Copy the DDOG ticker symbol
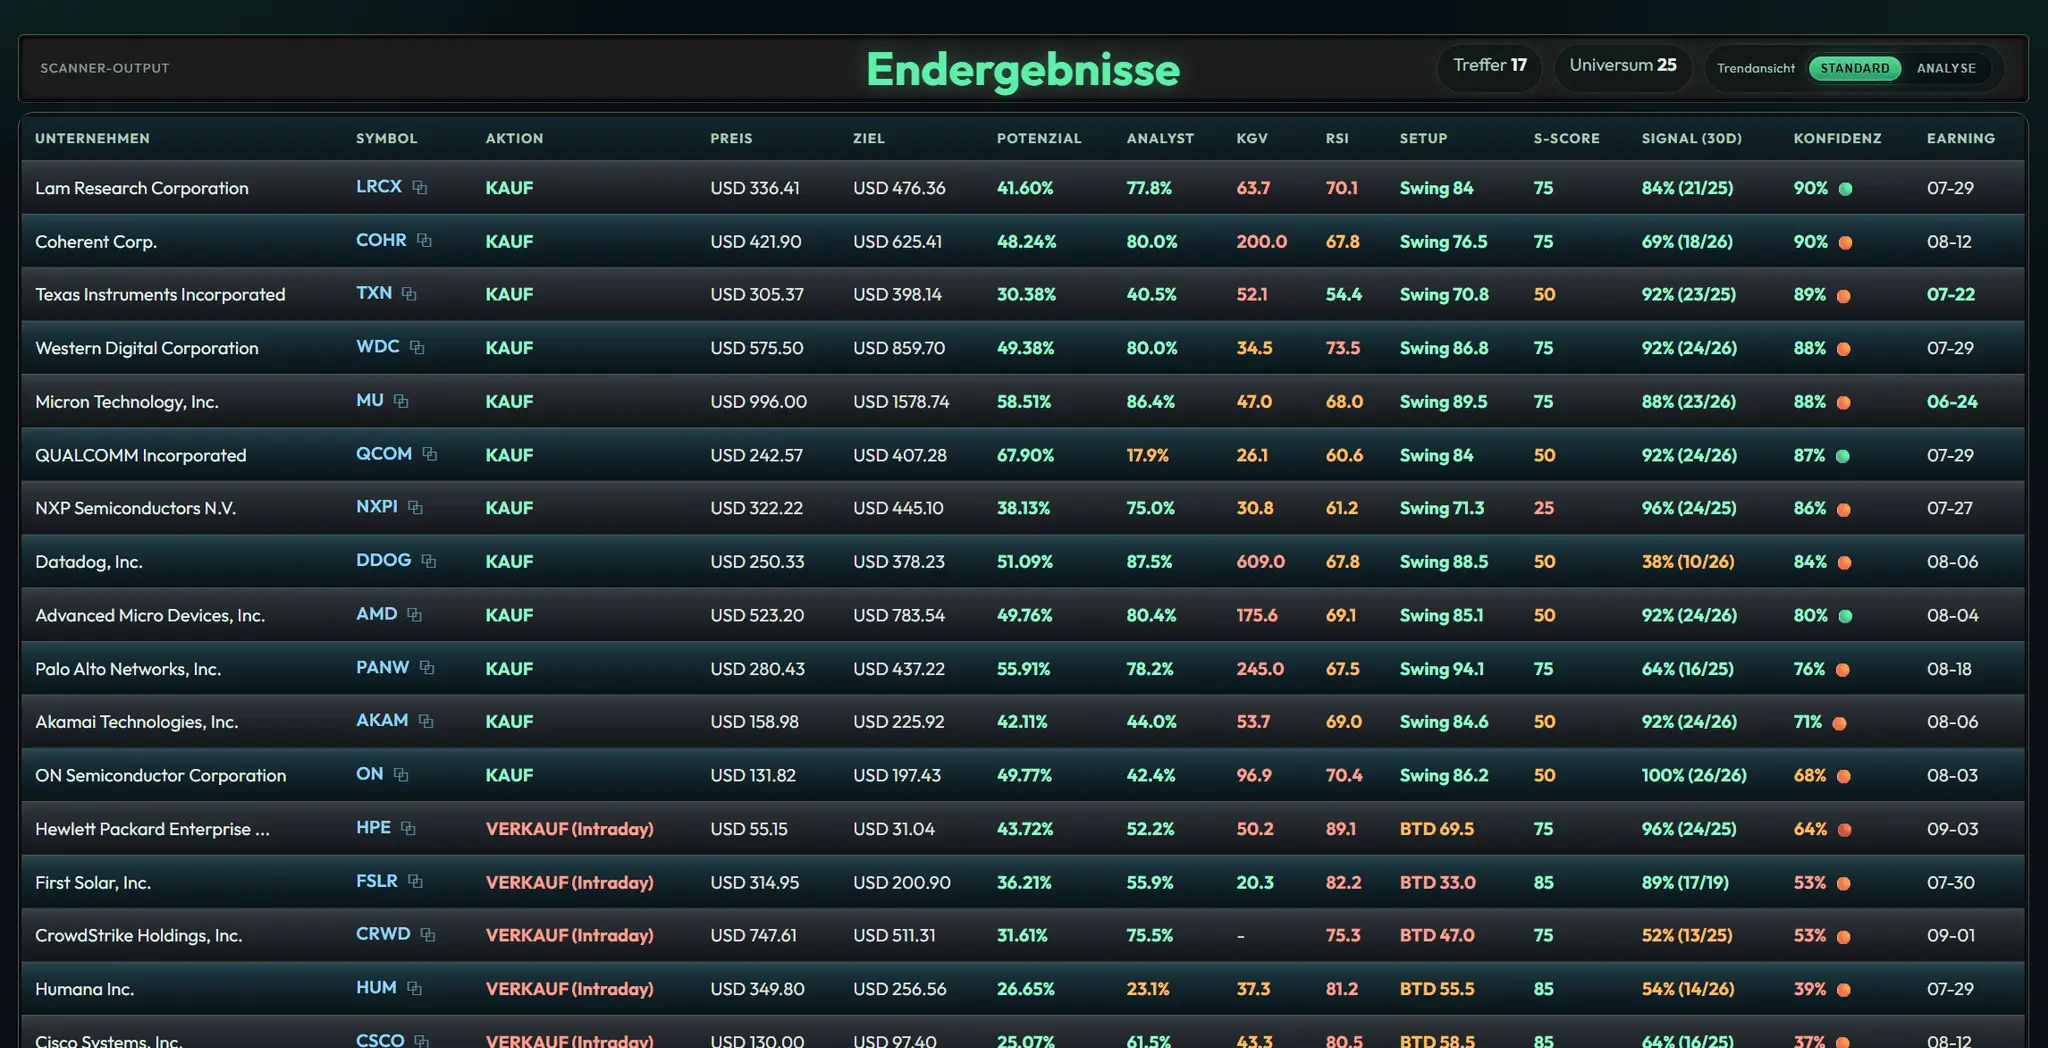Image resolution: width=2048 pixels, height=1048 pixels. click(429, 561)
